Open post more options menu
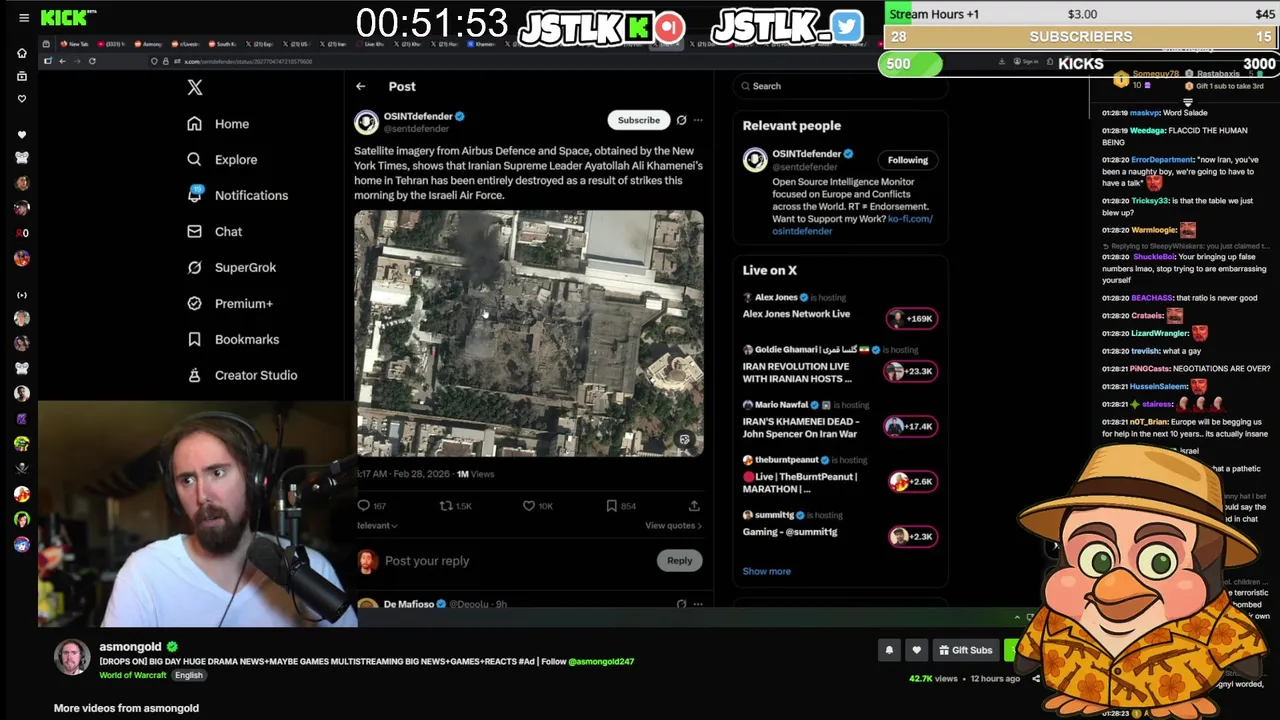 (x=698, y=120)
